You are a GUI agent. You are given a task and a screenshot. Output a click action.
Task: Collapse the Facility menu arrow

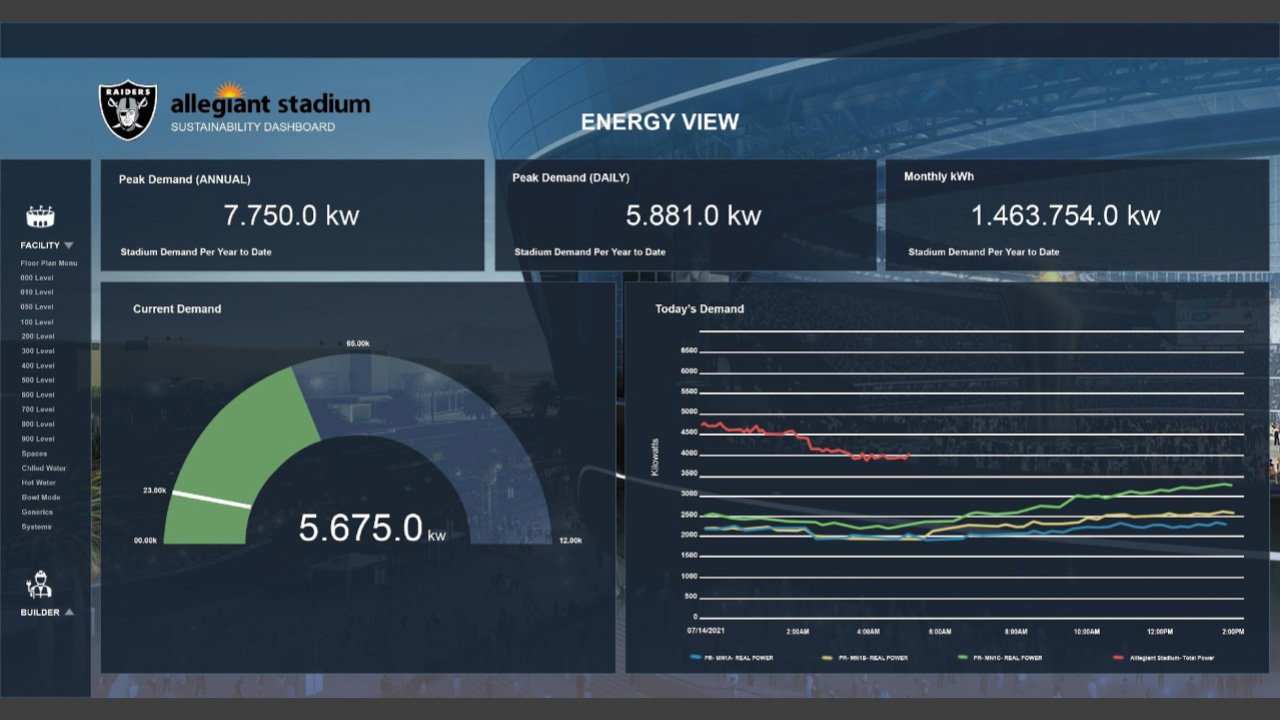(69, 245)
